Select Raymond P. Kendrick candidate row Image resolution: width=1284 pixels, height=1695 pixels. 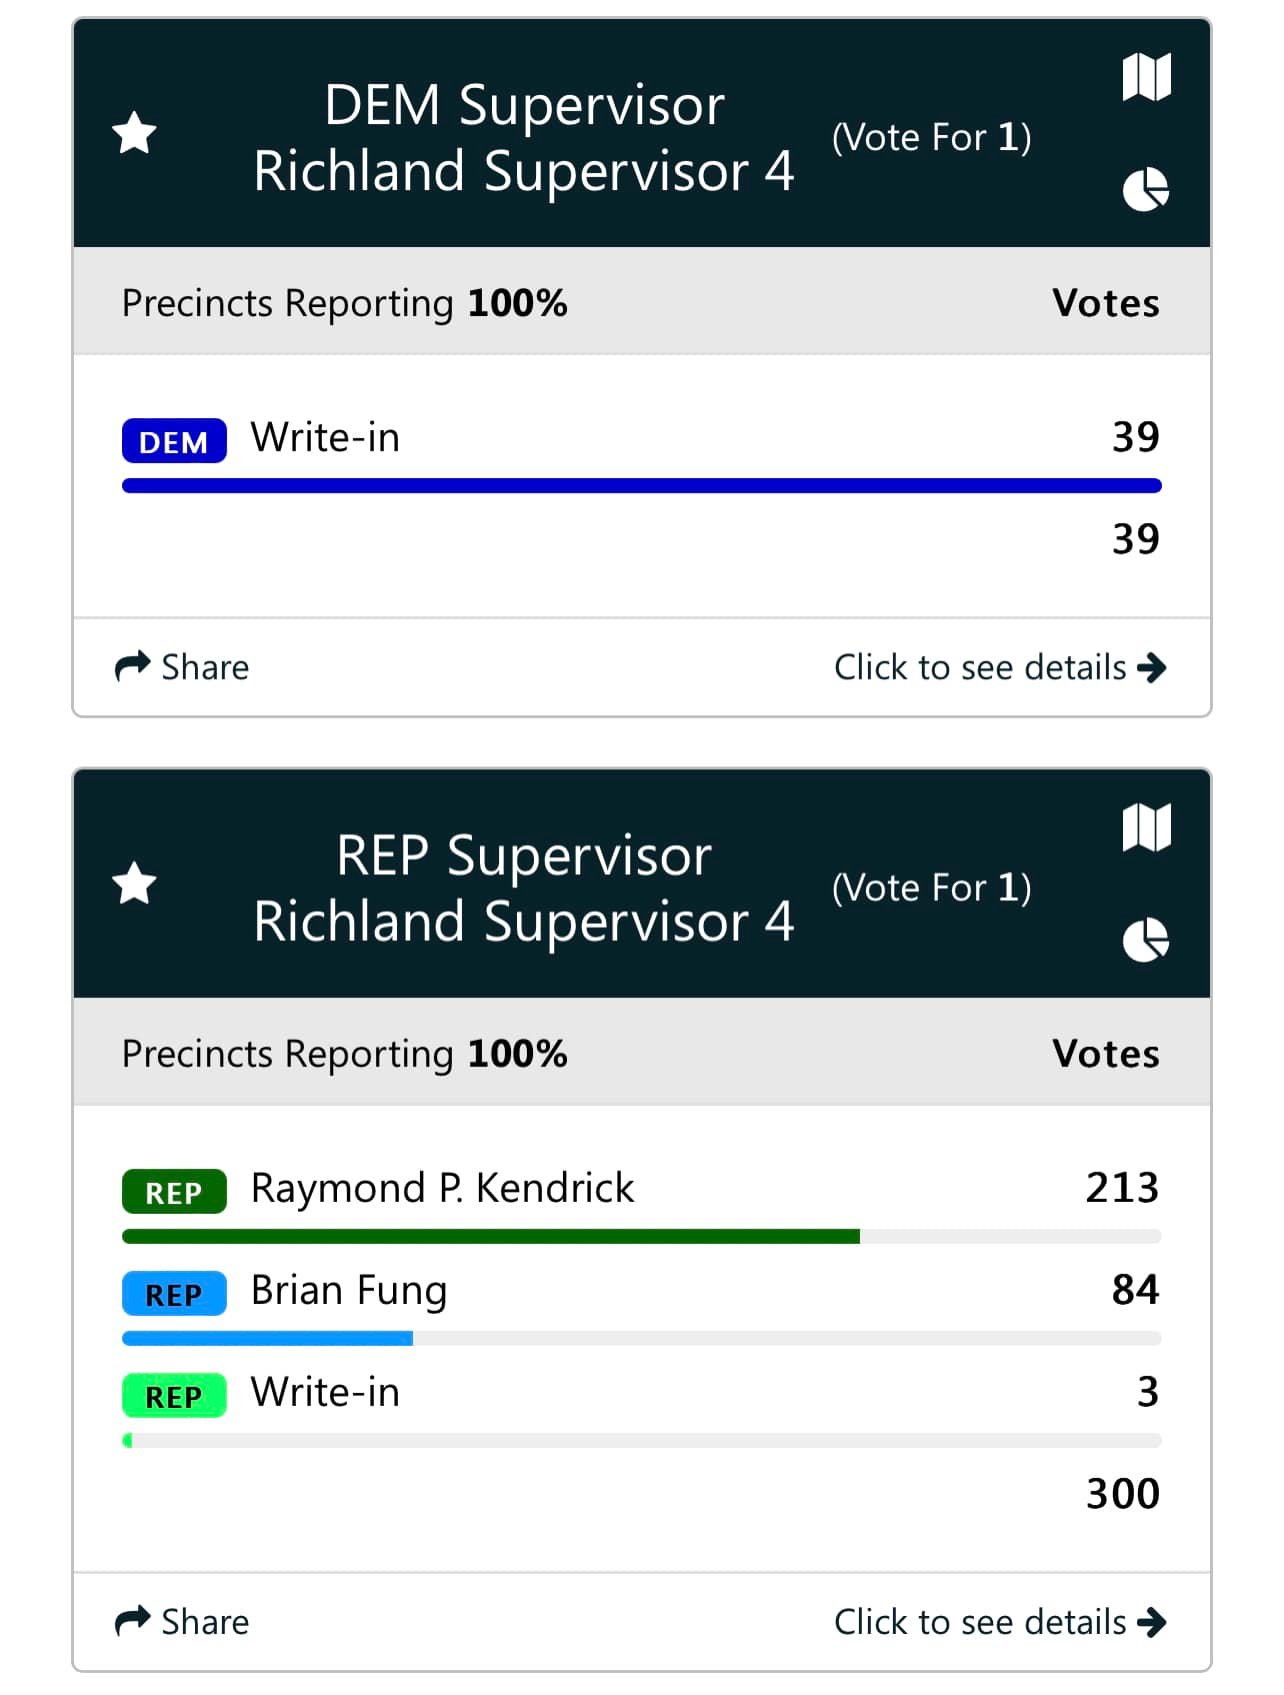[641, 1204]
